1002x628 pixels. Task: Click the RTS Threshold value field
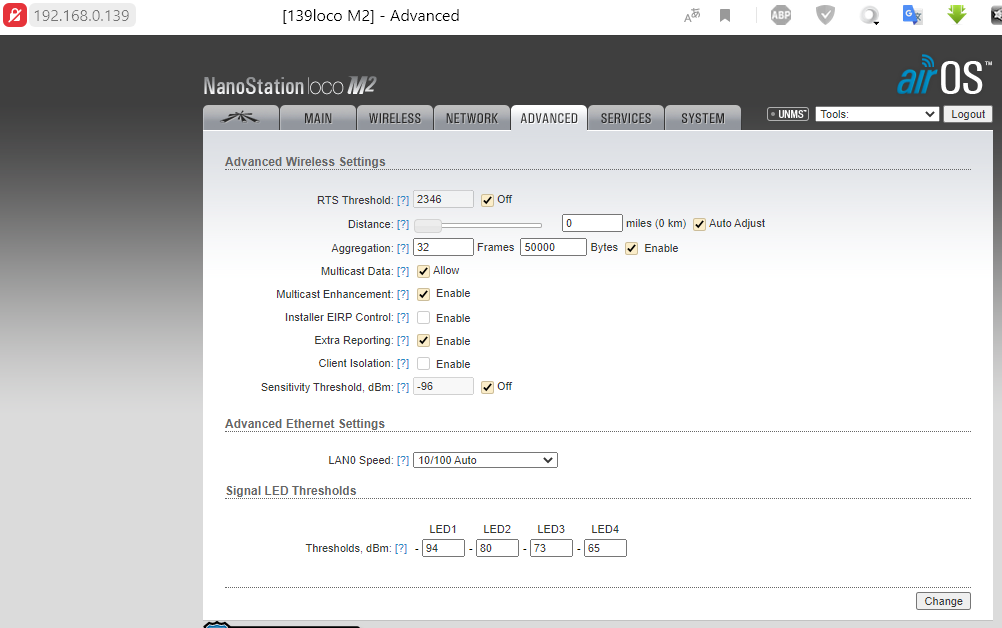(x=443, y=199)
